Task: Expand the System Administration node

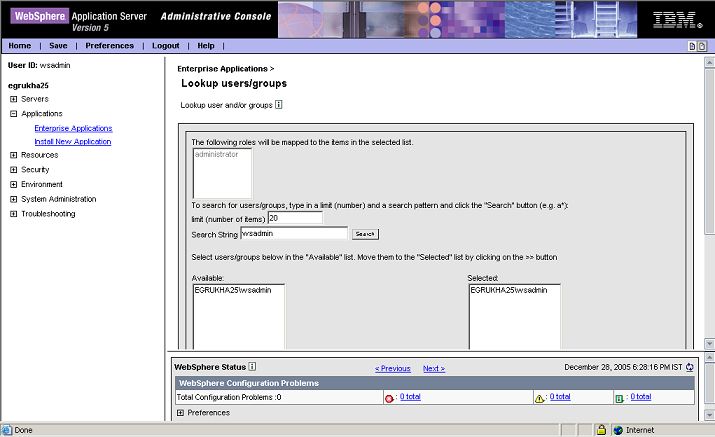Action: pyautogui.click(x=14, y=199)
